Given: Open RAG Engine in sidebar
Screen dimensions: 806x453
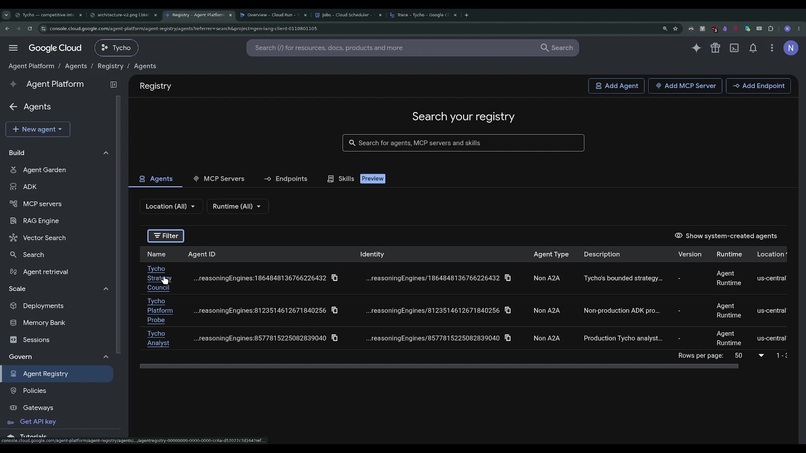Looking at the screenshot, I should (41, 221).
